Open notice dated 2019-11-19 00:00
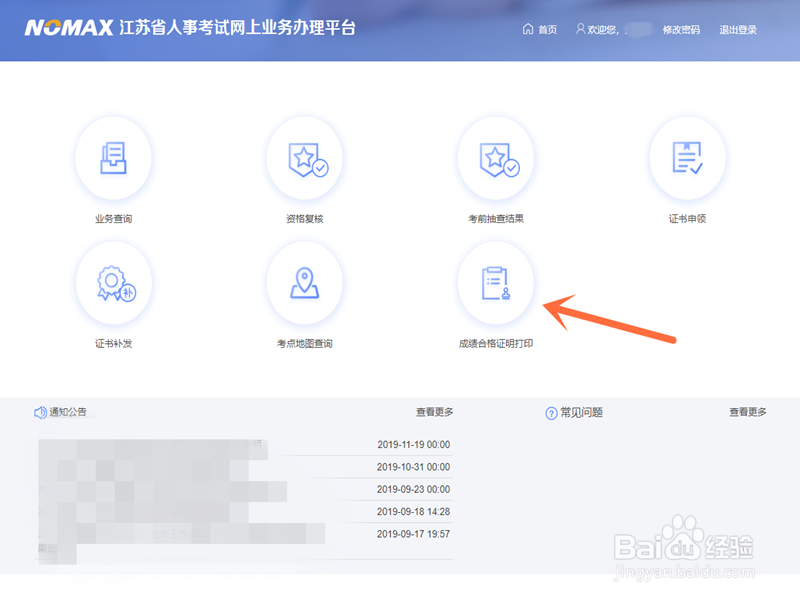This screenshot has width=800, height=600. 244,444
